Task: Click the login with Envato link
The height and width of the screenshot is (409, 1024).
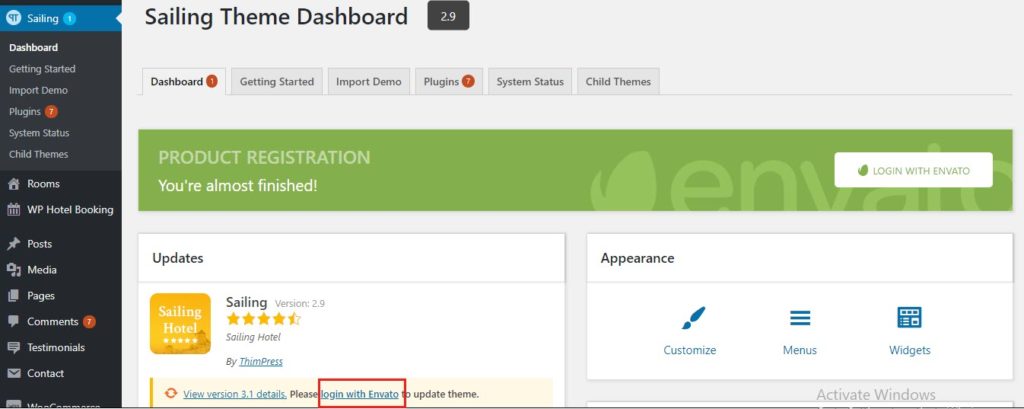Action: point(360,394)
